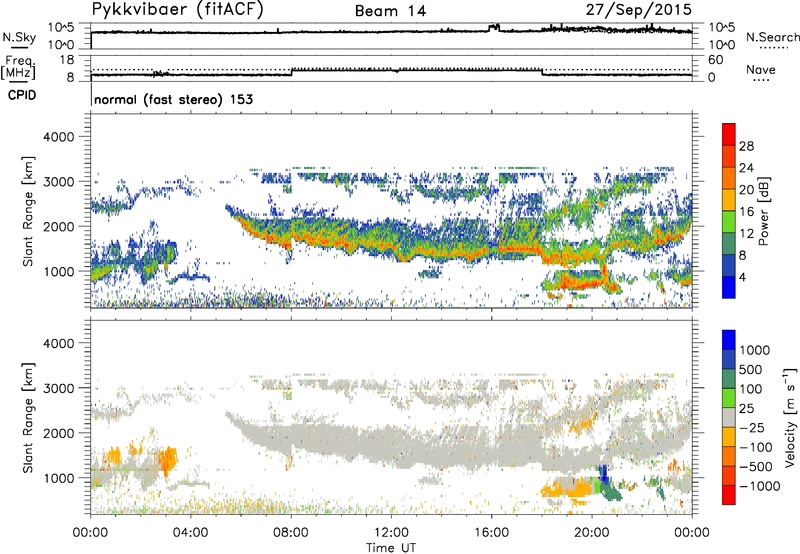Click the blue top segment of Velocity colorbar
800x554 pixels.
(729, 340)
